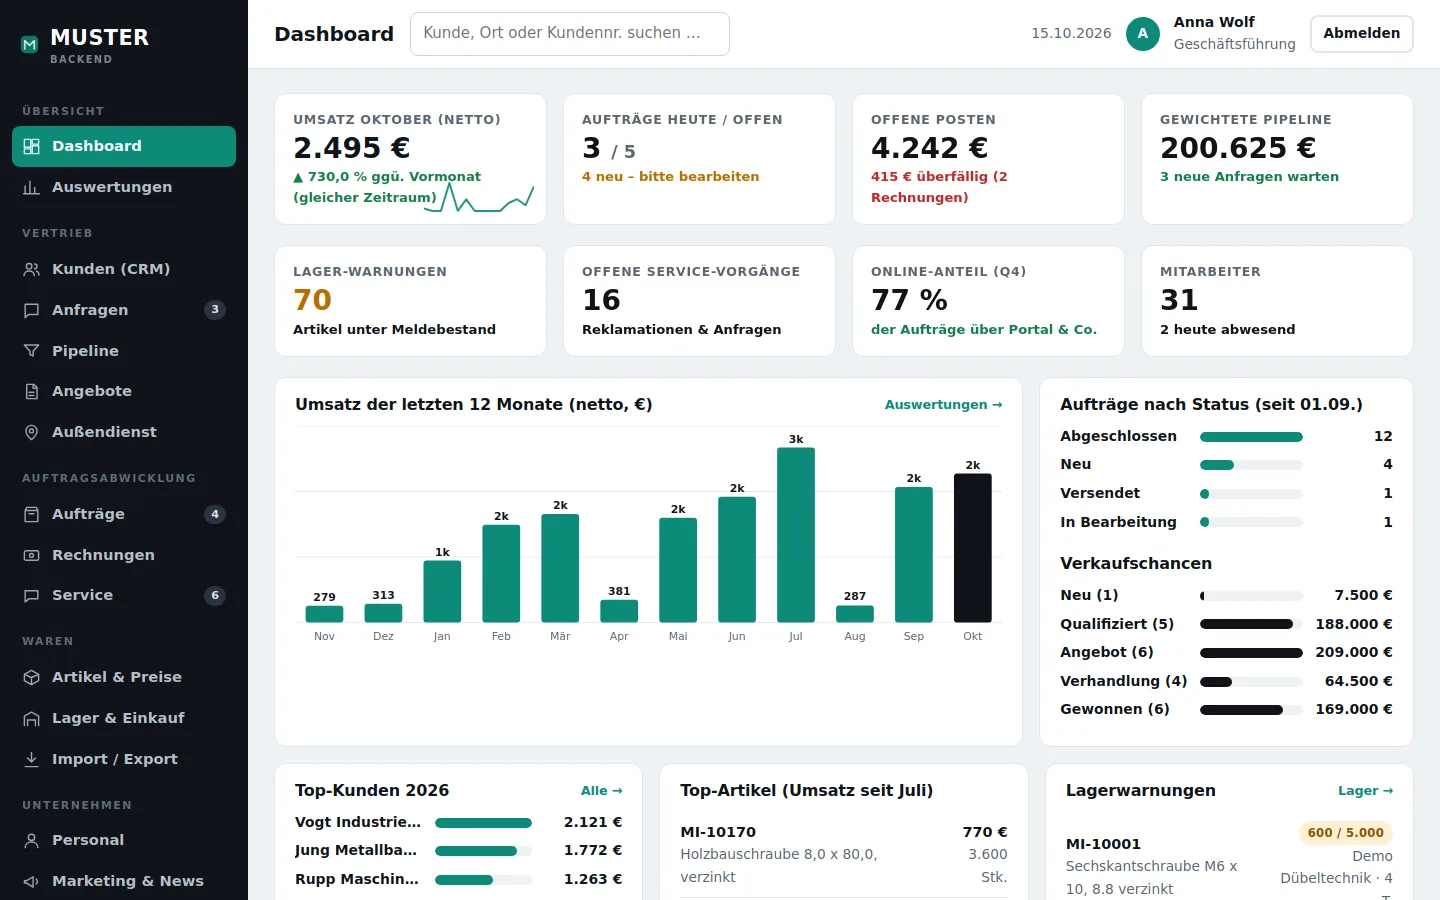Go to Kunden (CRM) in sidebar
The width and height of the screenshot is (1440, 900).
coord(124,269)
